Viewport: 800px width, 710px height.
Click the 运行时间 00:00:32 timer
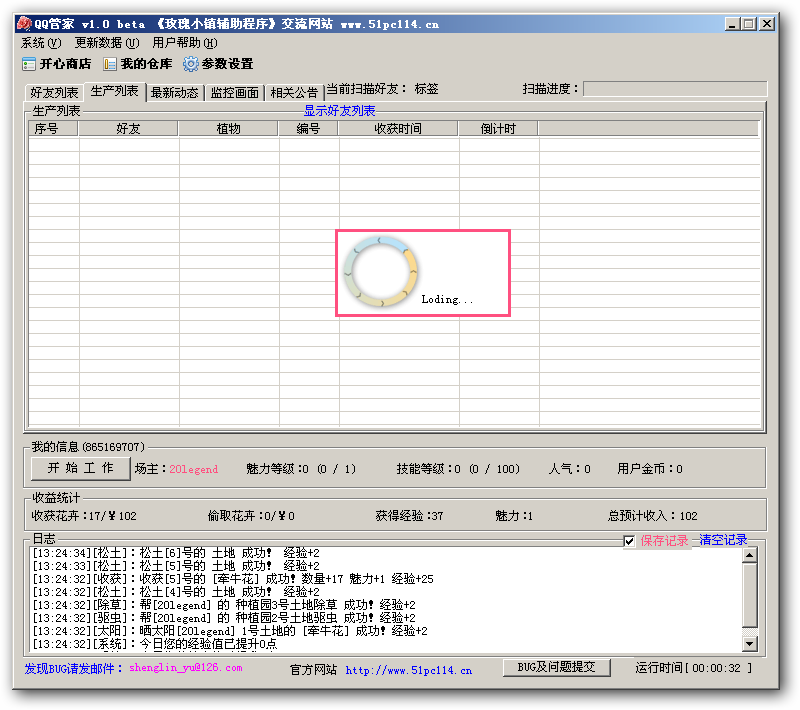(694, 668)
